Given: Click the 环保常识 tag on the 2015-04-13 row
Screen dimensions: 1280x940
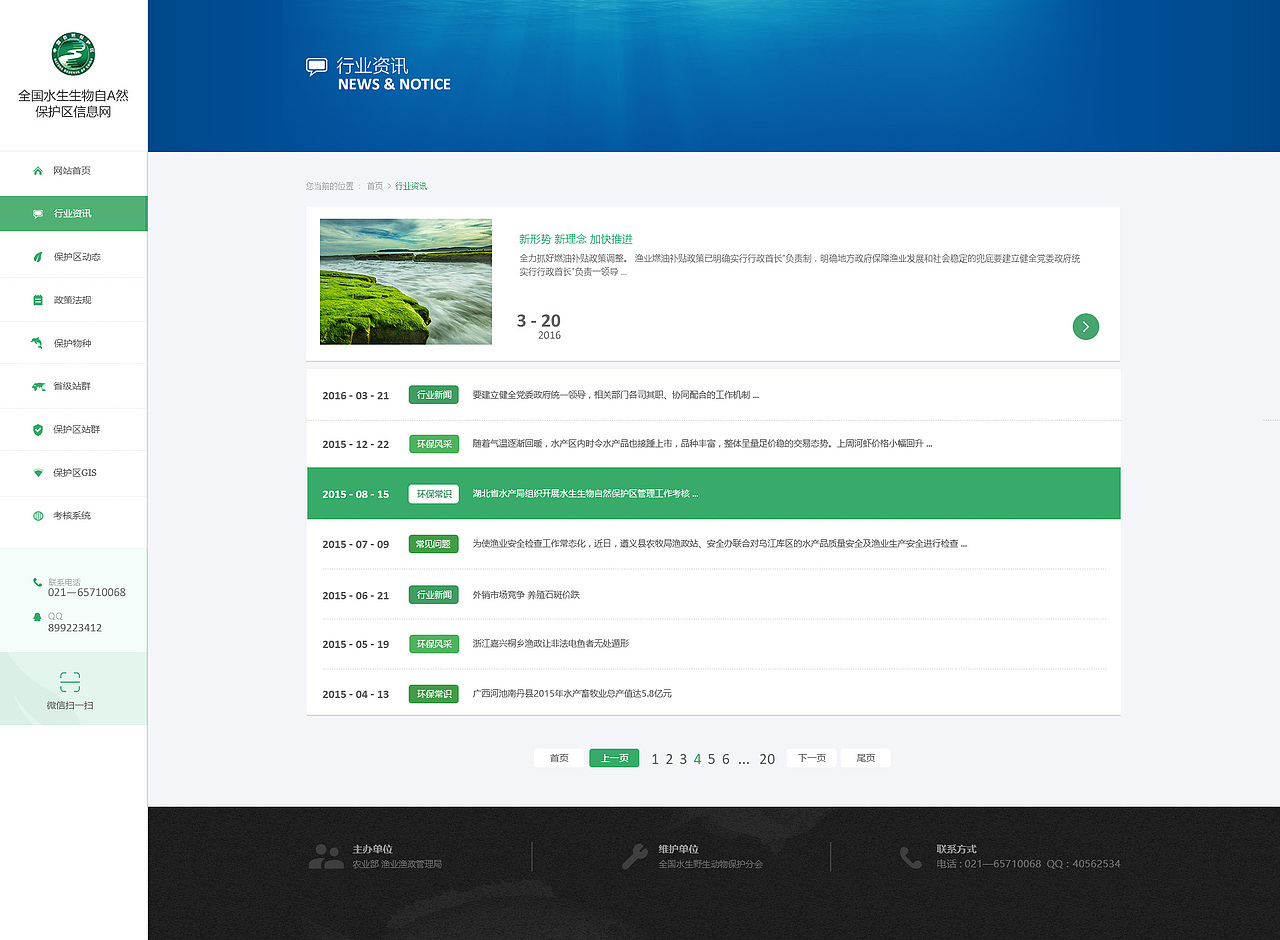Looking at the screenshot, I should (x=434, y=694).
